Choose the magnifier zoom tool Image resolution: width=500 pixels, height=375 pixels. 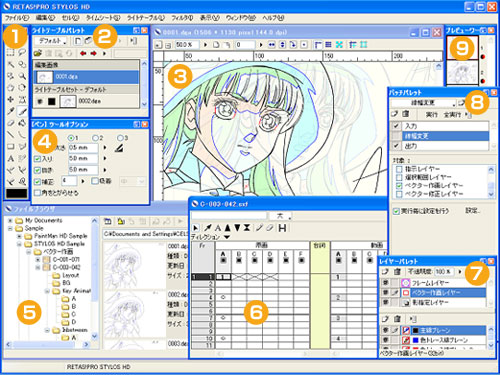pos(22,76)
